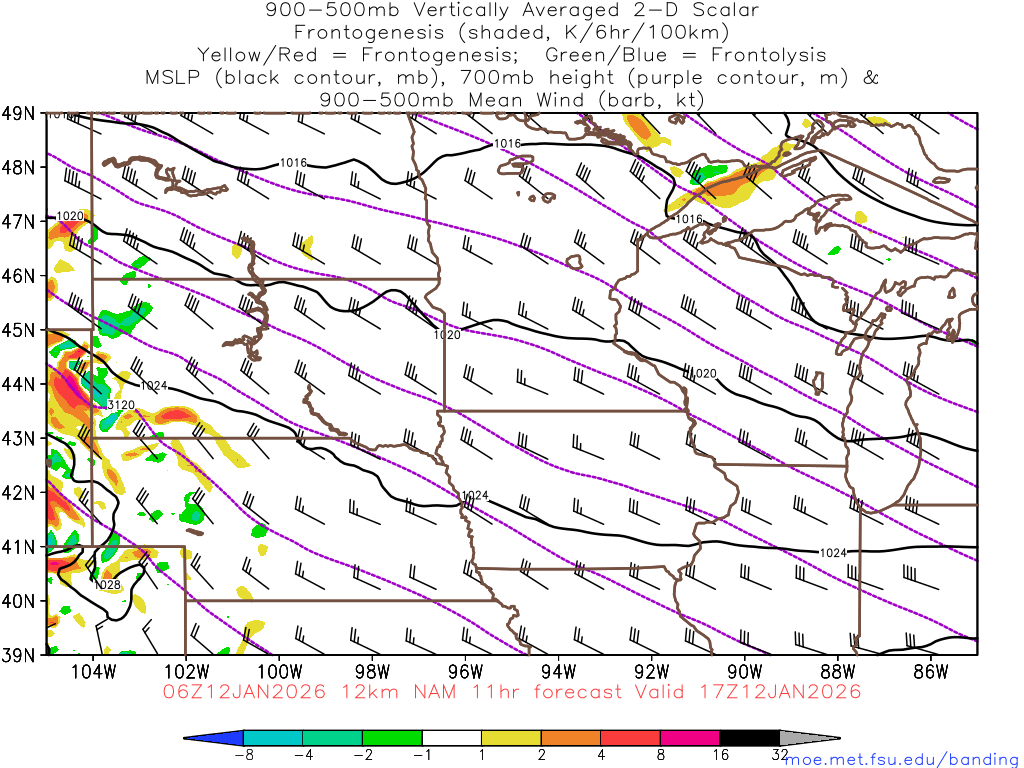Image resolution: width=1024 pixels, height=768 pixels.
Task: Click the 1028 pressure contour label
Action: pos(107,585)
